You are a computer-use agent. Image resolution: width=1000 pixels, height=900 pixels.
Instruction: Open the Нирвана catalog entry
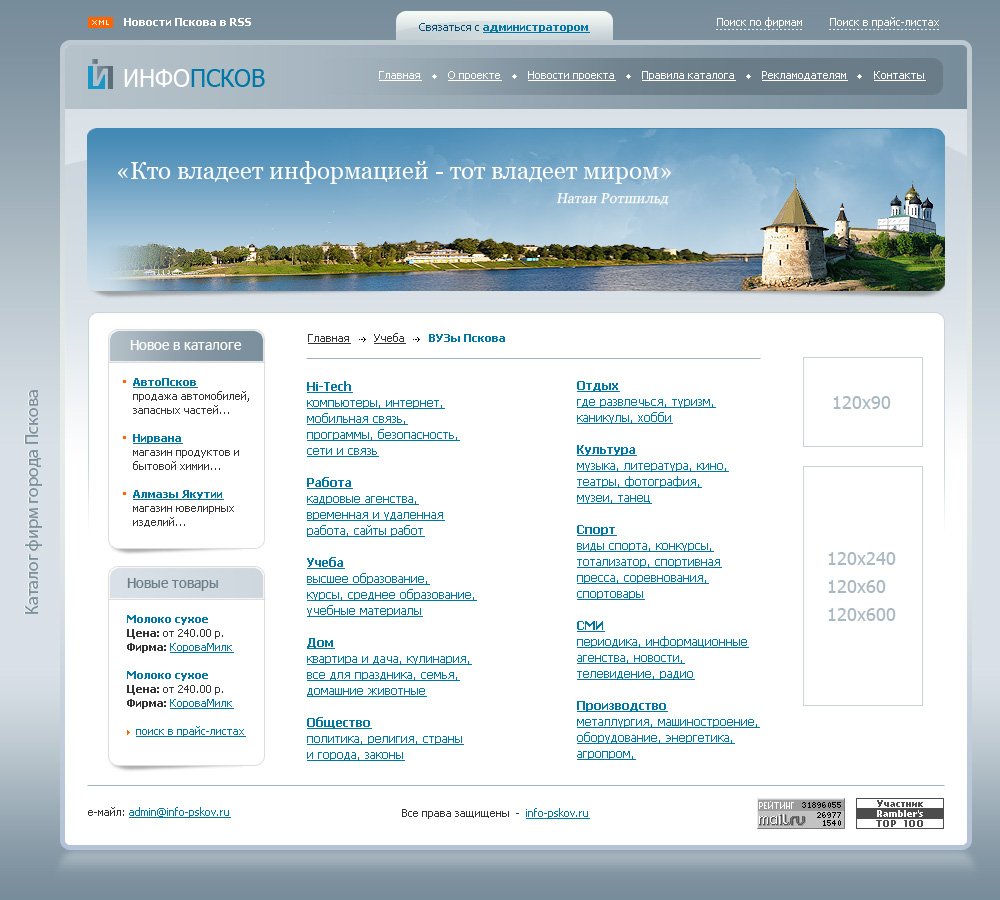tap(157, 438)
